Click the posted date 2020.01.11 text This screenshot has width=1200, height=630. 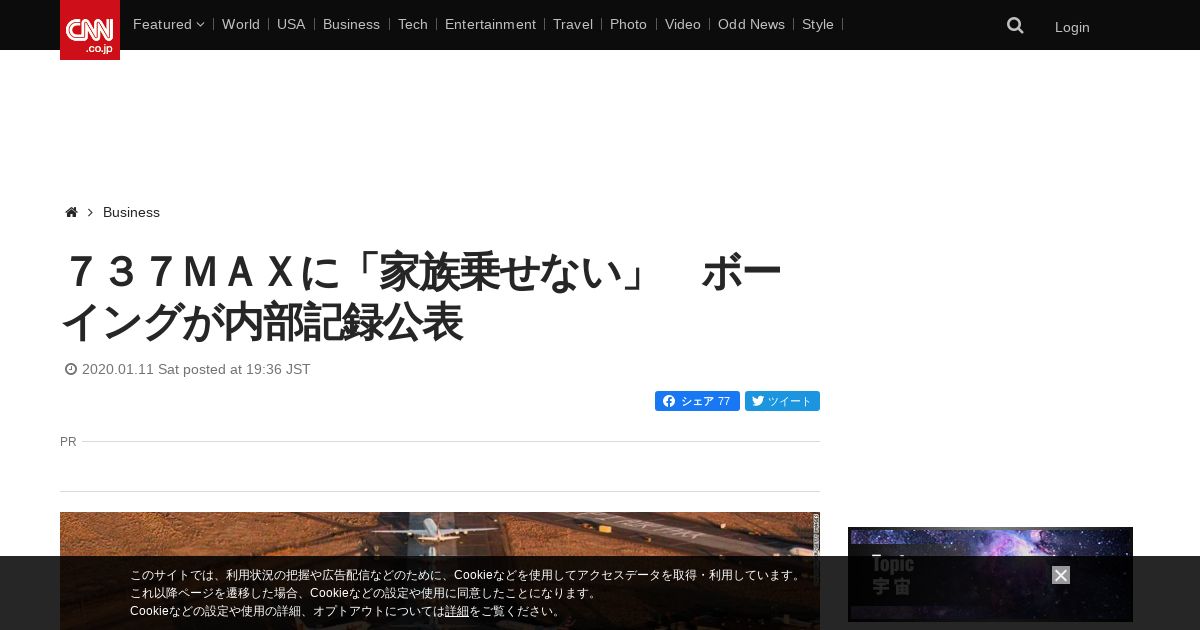(x=196, y=369)
